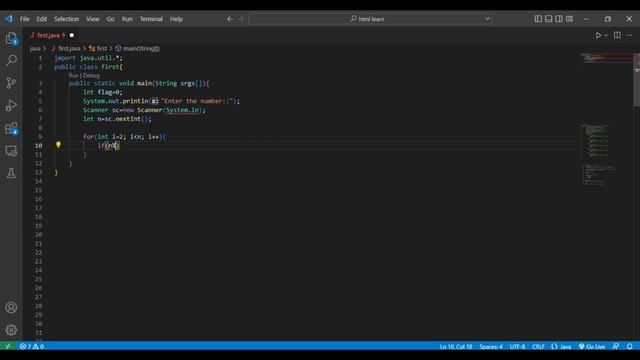Open the Customize Layout icon
Viewport: 640px width, 360px height.
(569, 19)
